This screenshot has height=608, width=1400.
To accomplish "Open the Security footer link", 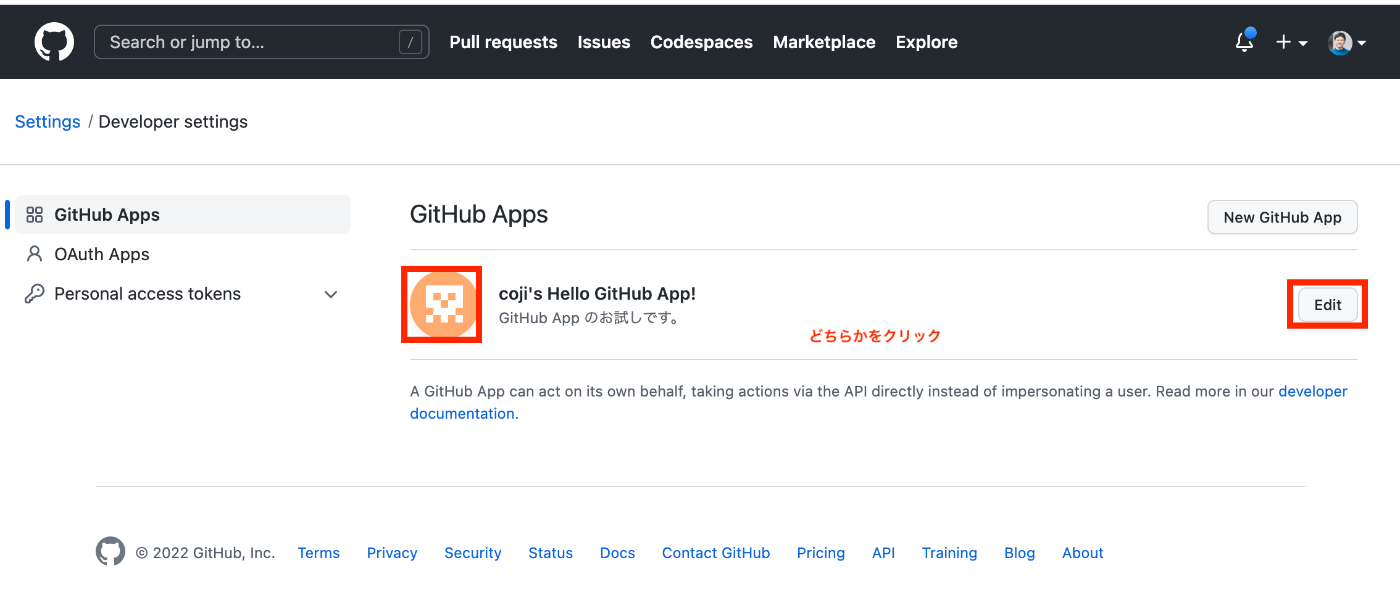I will pos(473,553).
